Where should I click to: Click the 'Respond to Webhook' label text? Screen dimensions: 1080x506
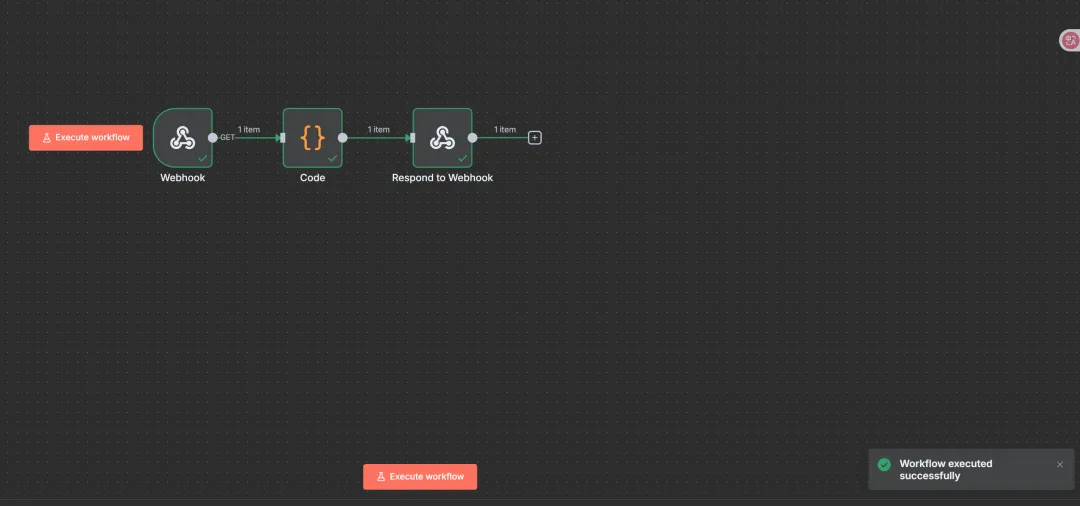point(442,178)
